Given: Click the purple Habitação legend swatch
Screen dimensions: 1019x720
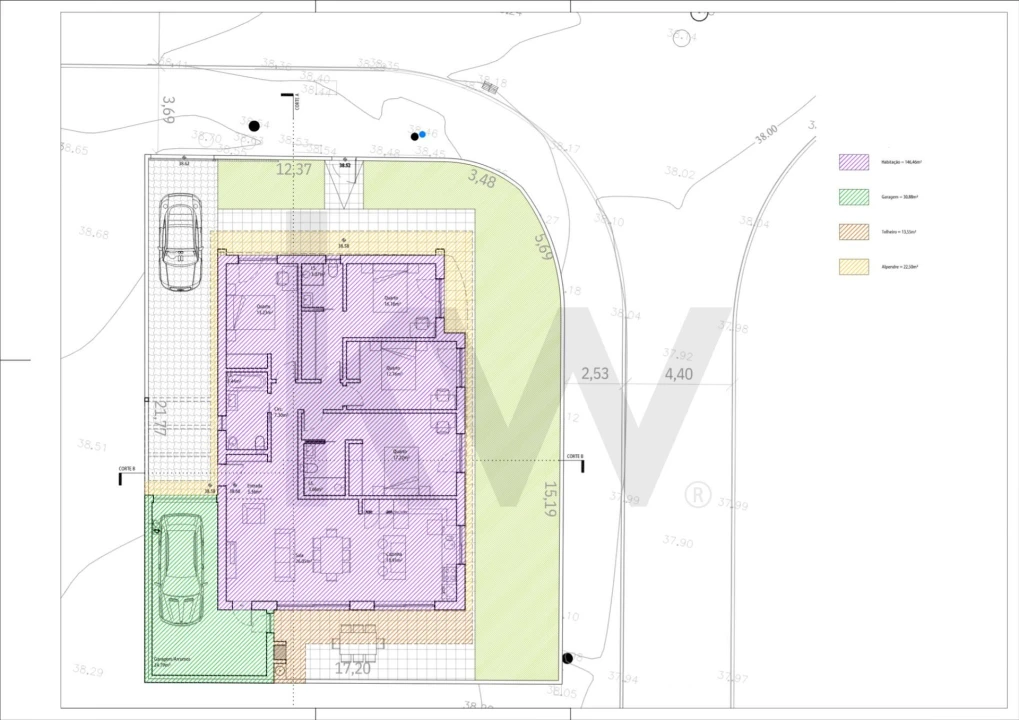Looking at the screenshot, I should click(x=853, y=163).
